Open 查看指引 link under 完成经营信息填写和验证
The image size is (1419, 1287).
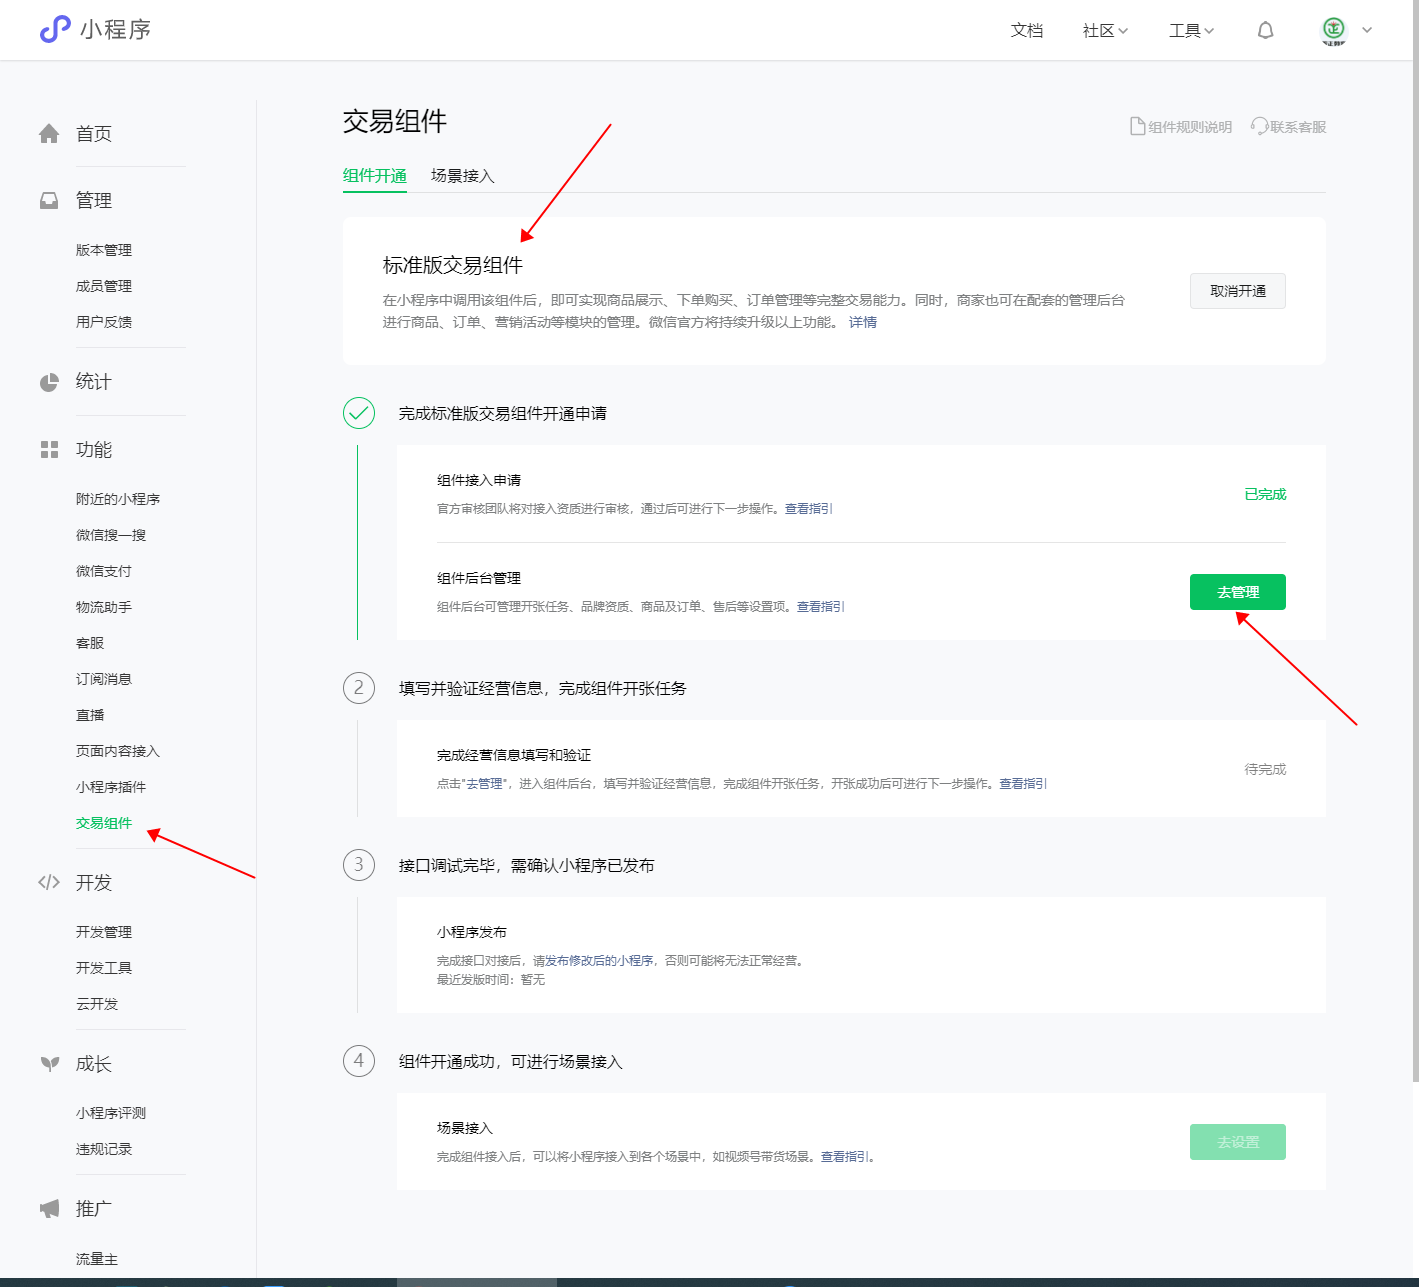coord(1023,784)
